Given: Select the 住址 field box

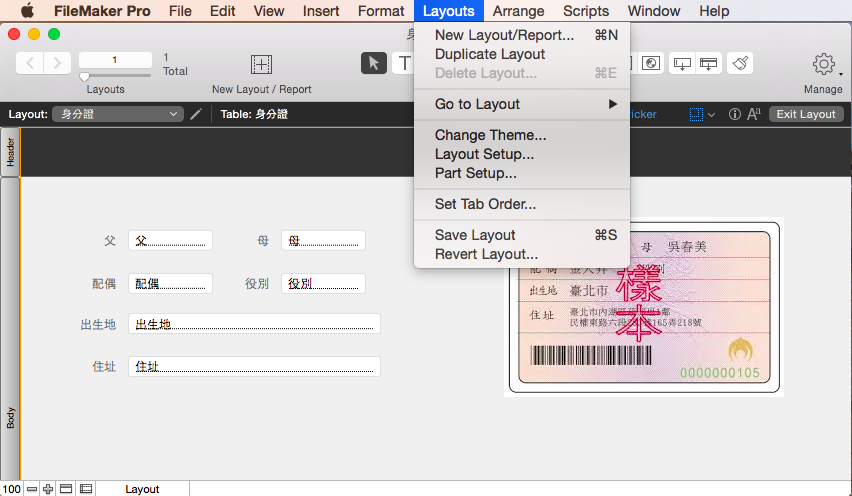Looking at the screenshot, I should [x=254, y=366].
